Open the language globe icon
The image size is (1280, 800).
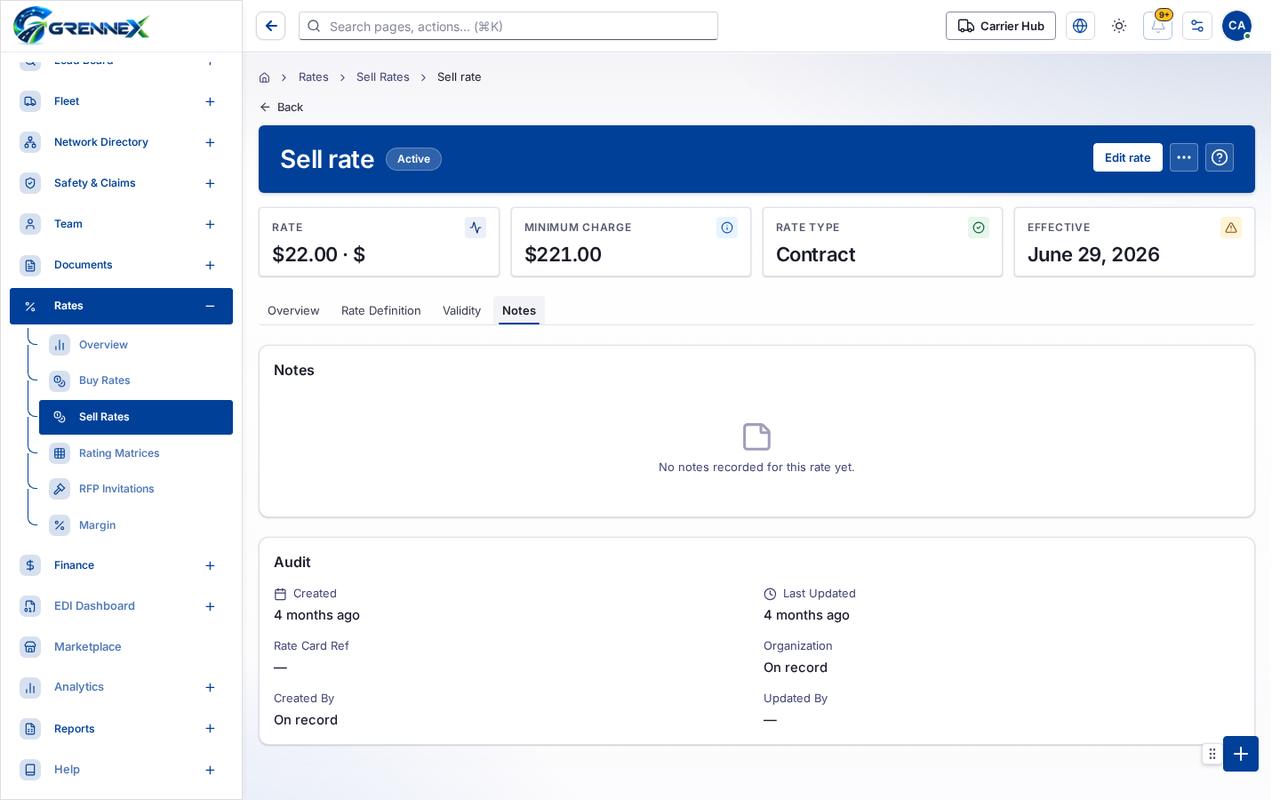(x=1080, y=26)
